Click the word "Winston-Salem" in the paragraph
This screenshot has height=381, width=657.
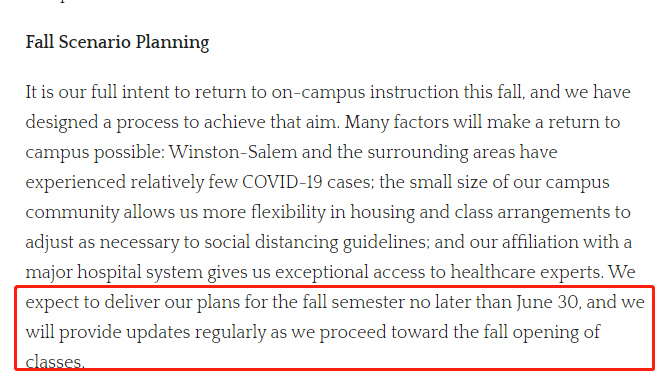coord(233,152)
